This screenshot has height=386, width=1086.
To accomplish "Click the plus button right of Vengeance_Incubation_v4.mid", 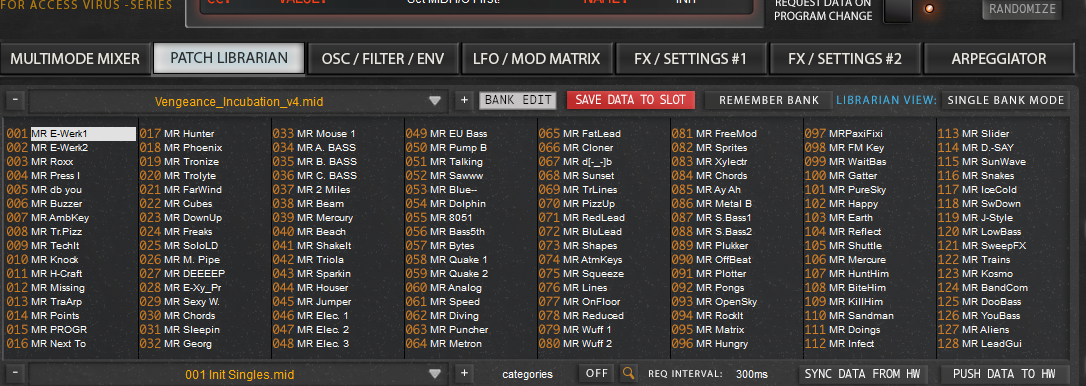I will point(464,100).
